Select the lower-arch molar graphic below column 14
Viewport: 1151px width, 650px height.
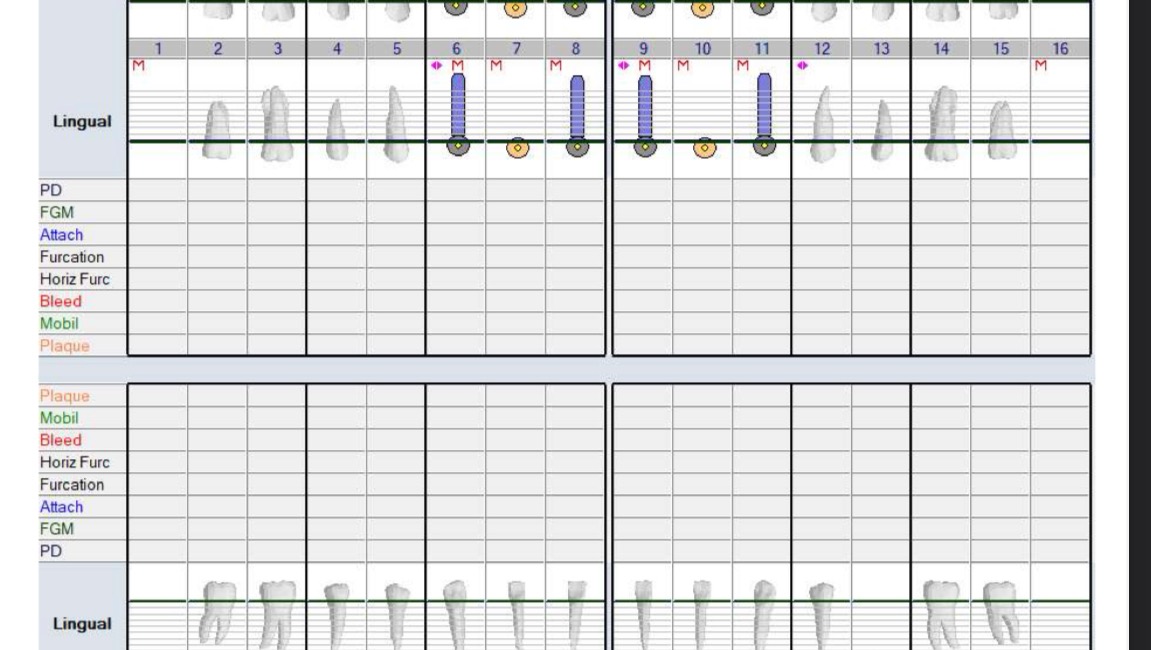click(x=941, y=615)
